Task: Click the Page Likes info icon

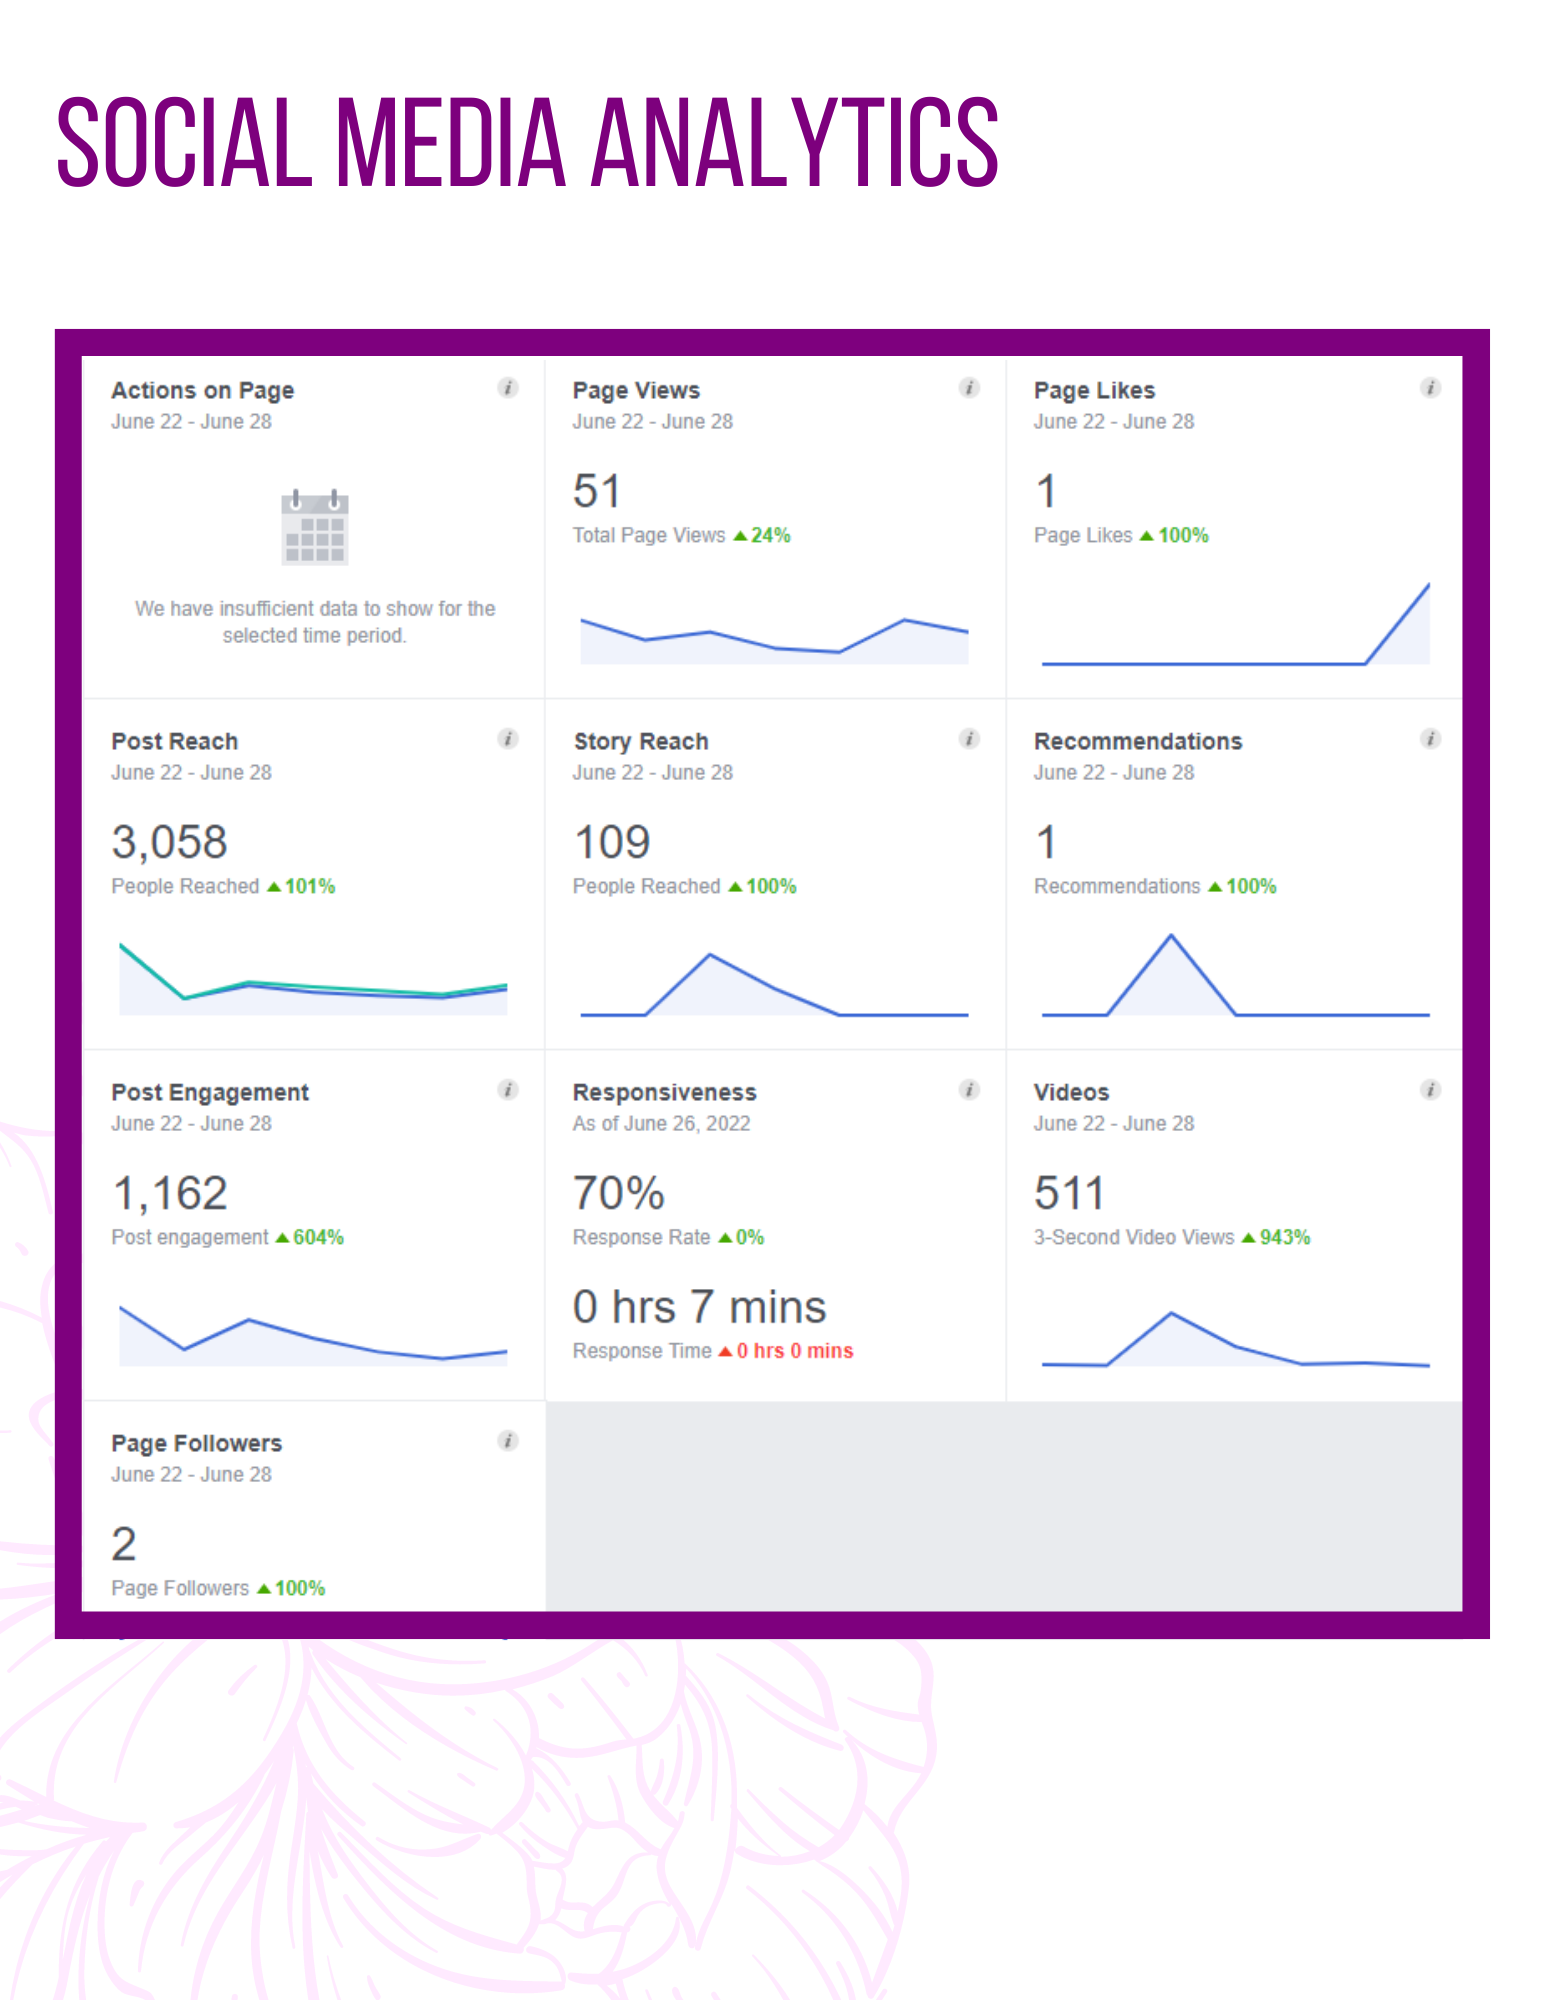Action: [x=1431, y=388]
